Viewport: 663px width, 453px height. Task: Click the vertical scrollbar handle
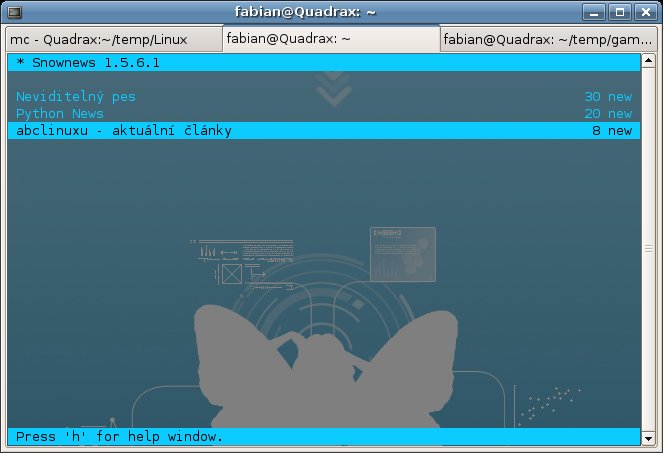[648, 250]
